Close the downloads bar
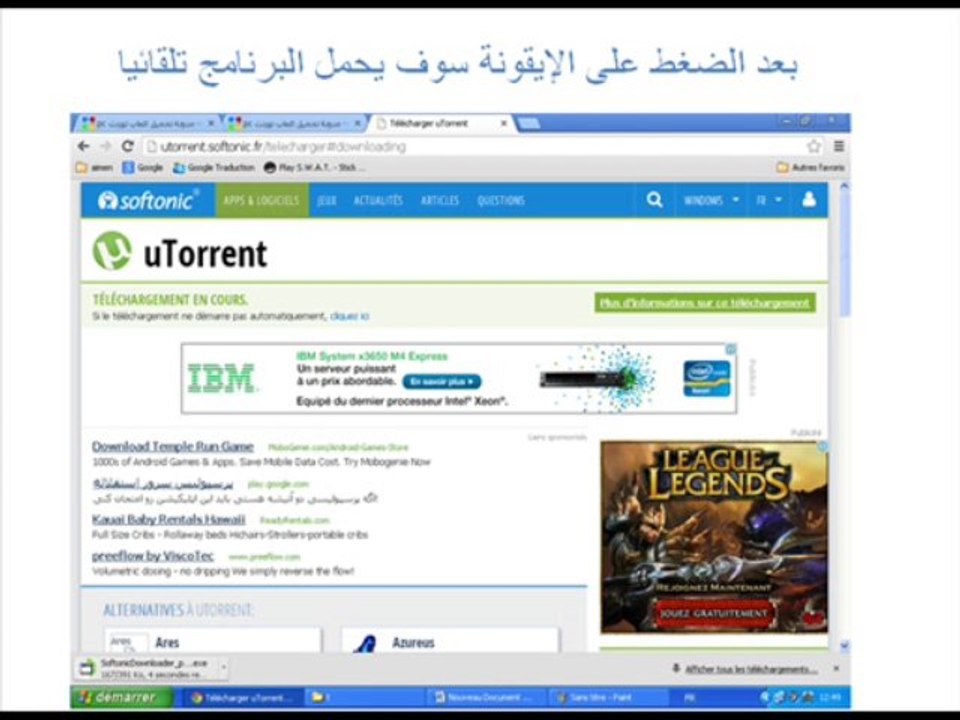960x720 pixels. [836, 669]
